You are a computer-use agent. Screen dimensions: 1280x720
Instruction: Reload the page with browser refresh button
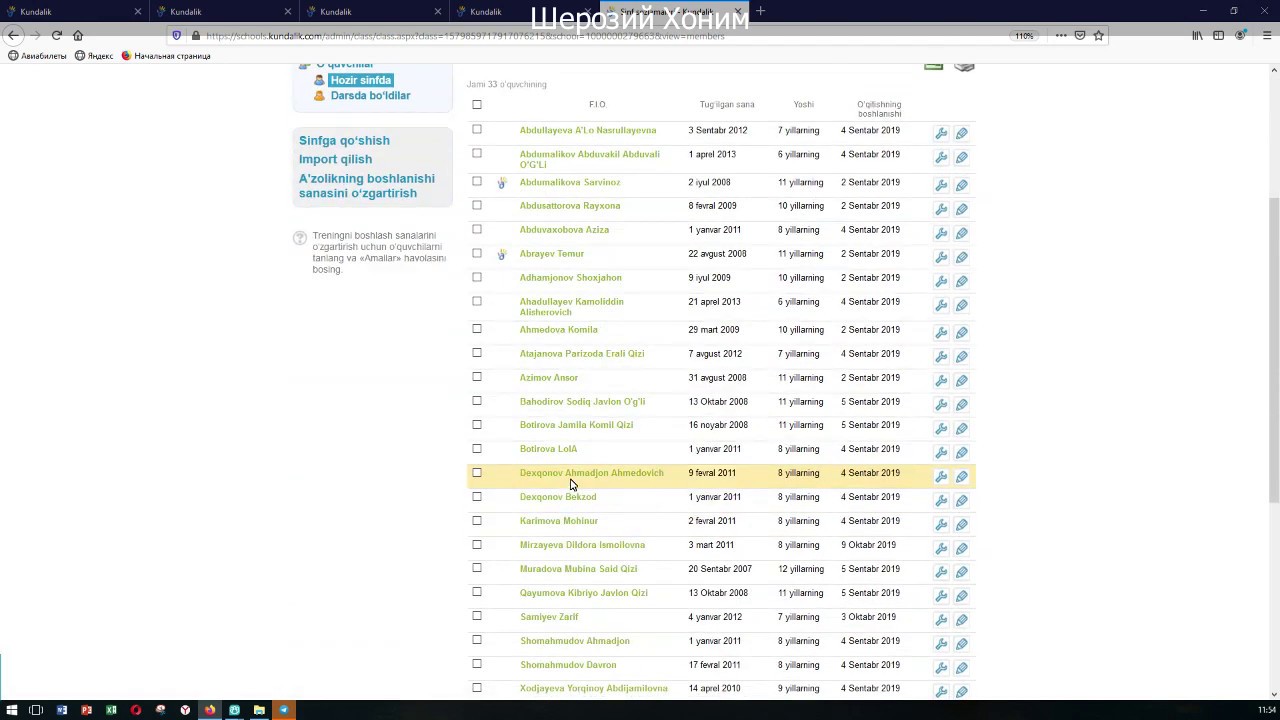click(x=57, y=35)
